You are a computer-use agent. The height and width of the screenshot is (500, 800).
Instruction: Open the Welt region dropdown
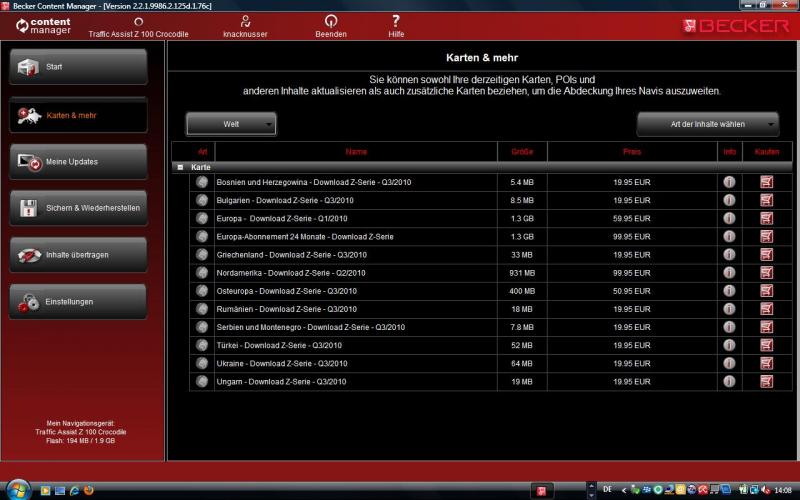(x=231, y=124)
